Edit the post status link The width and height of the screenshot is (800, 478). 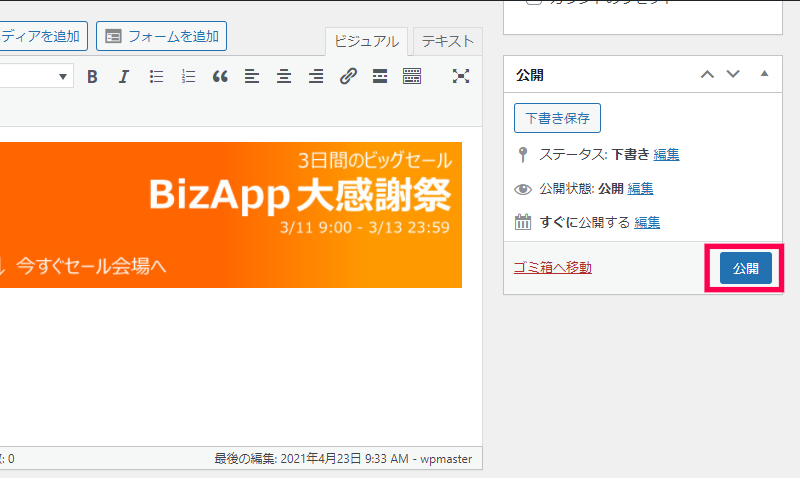point(666,155)
